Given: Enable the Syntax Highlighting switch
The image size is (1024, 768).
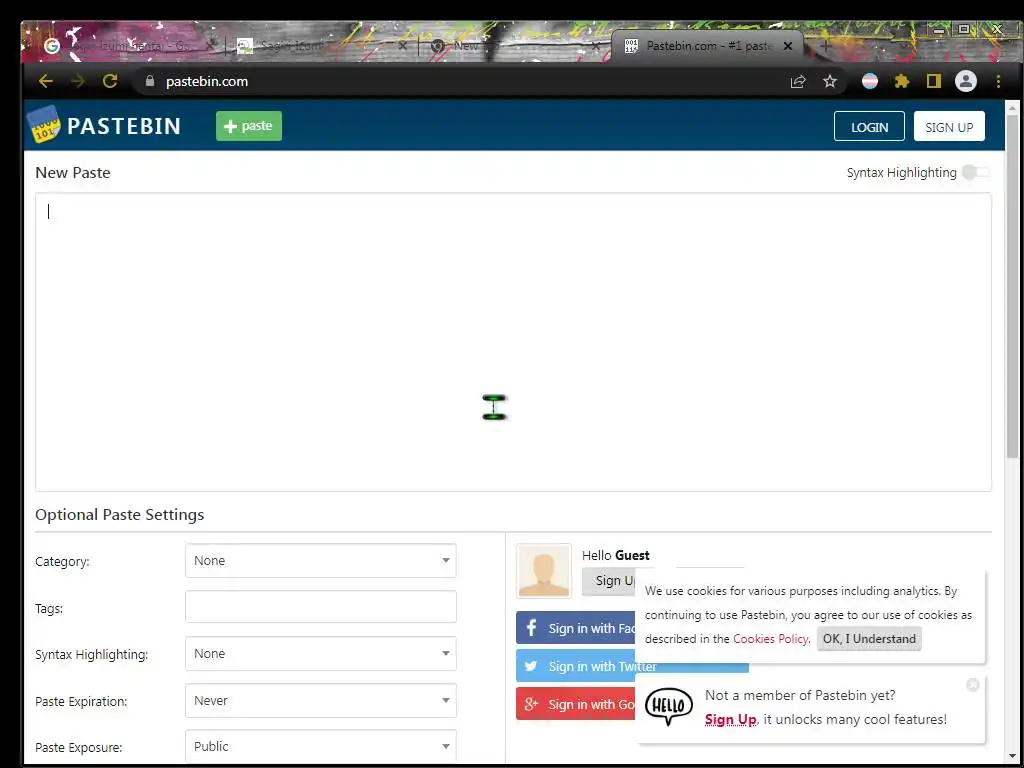Looking at the screenshot, I should click(976, 172).
